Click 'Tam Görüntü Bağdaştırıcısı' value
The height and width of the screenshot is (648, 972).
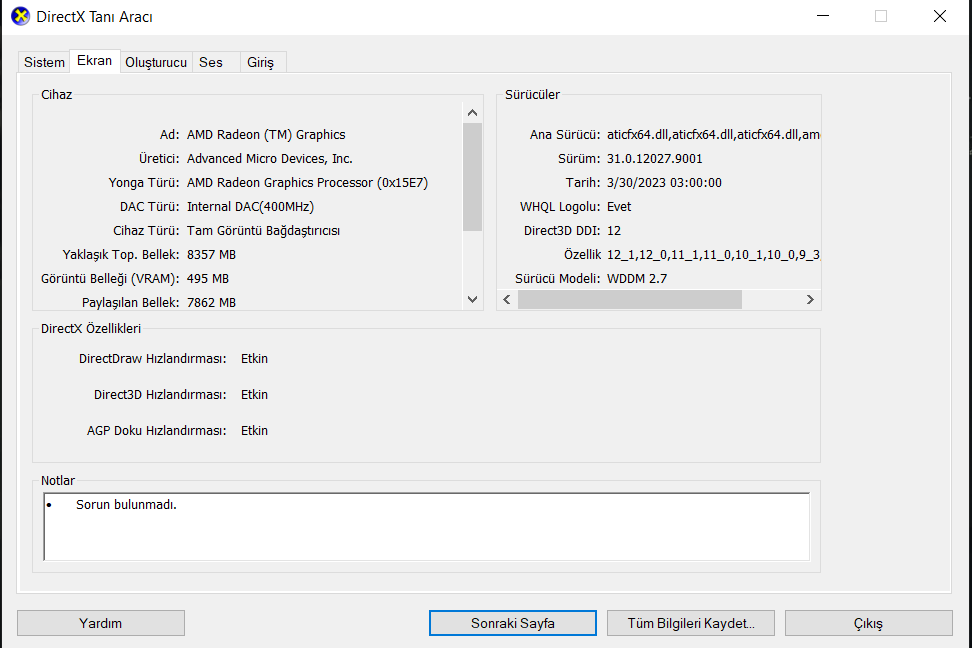[x=263, y=231]
